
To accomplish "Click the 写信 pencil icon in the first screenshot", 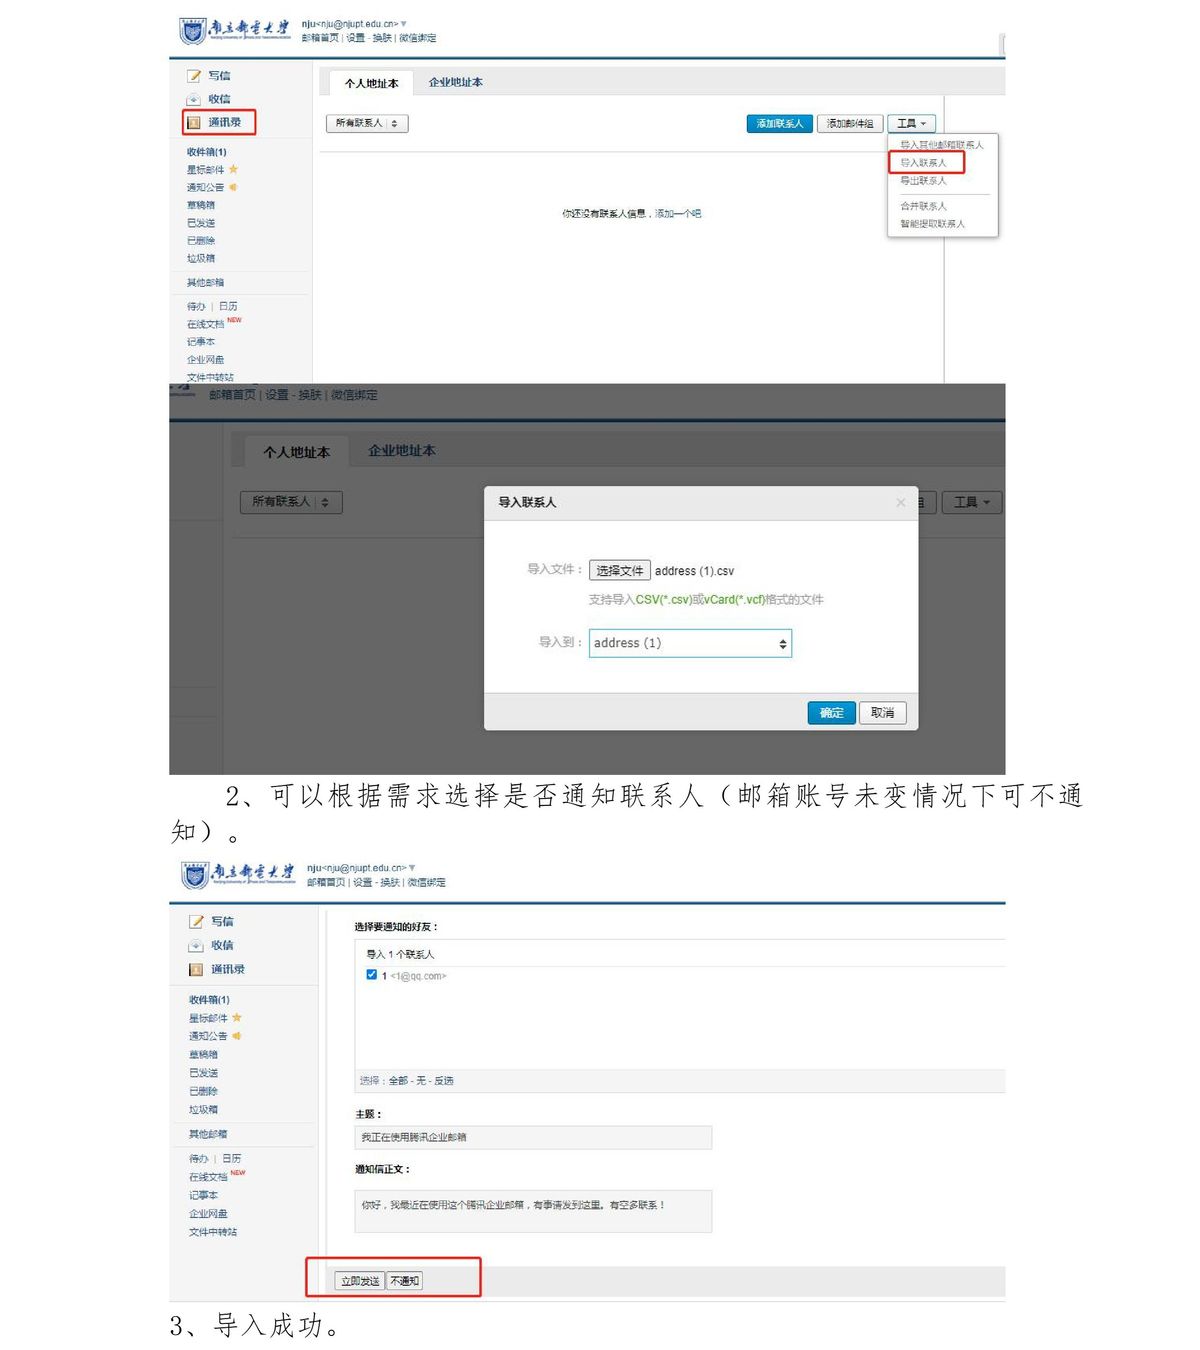I will point(194,76).
